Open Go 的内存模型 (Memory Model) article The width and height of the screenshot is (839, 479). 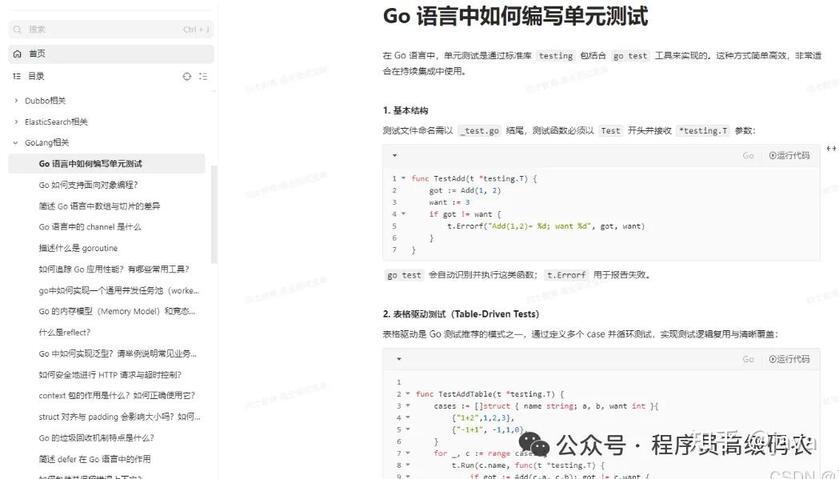(117, 311)
